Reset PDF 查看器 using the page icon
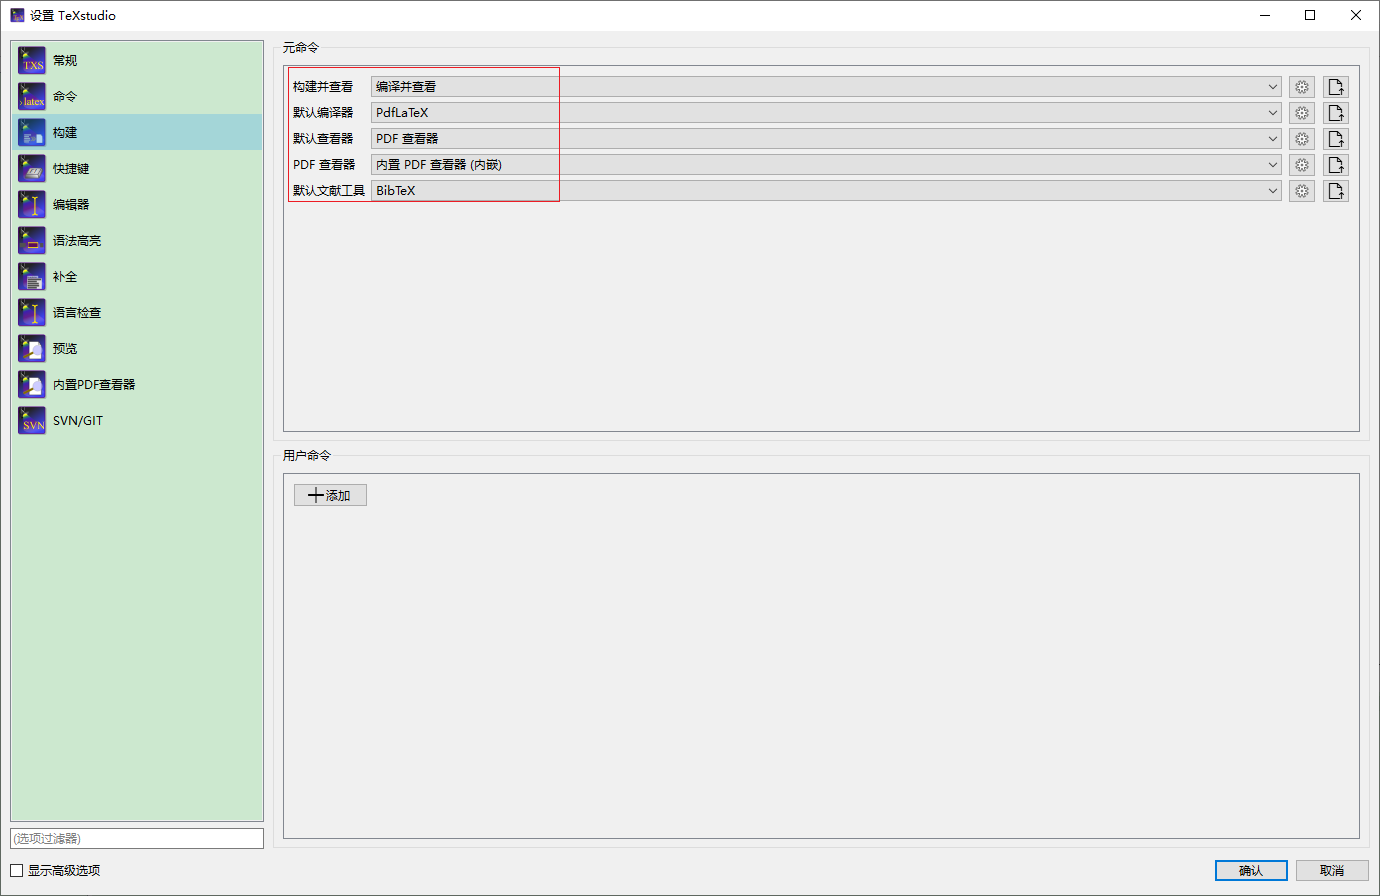The height and width of the screenshot is (896, 1380). click(x=1336, y=165)
